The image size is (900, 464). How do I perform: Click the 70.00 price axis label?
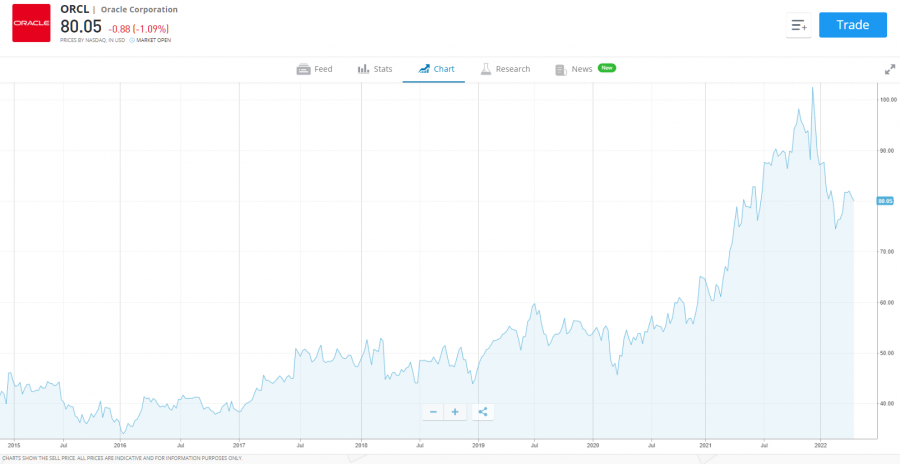pyautogui.click(x=888, y=252)
